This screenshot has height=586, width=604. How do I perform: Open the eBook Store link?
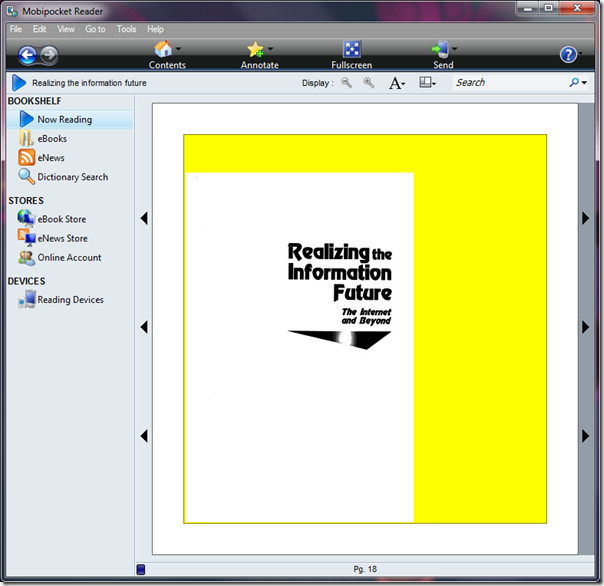coord(61,219)
